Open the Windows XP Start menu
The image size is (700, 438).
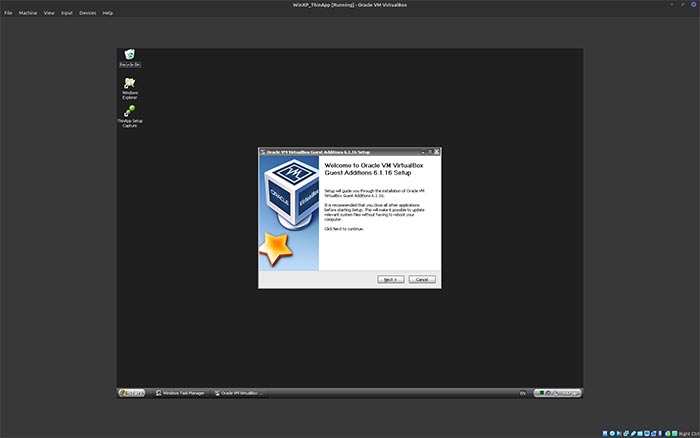click(132, 393)
